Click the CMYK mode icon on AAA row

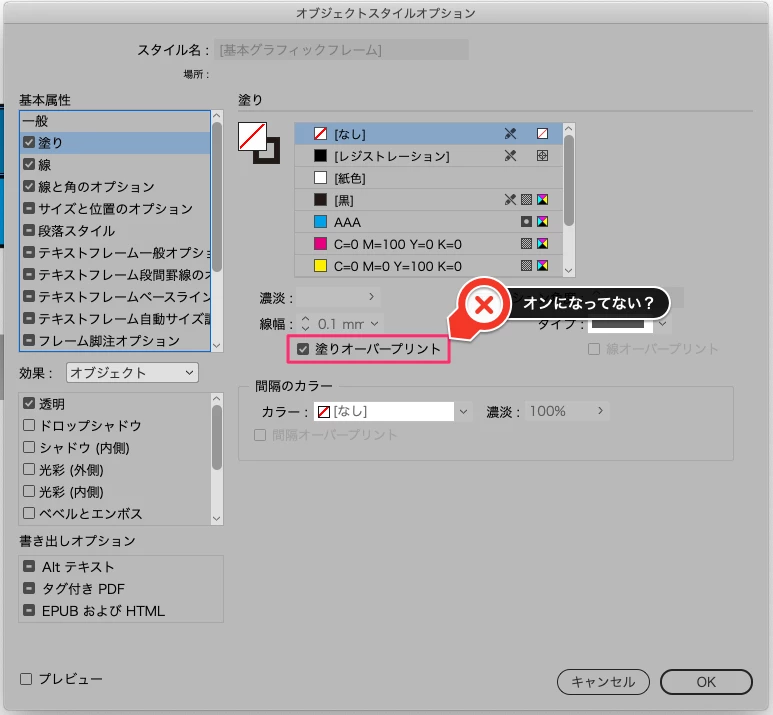(542, 222)
